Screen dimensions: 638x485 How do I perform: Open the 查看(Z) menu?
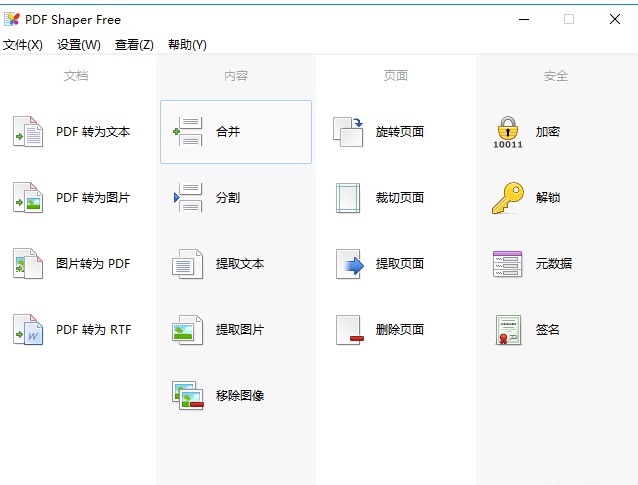click(x=134, y=44)
